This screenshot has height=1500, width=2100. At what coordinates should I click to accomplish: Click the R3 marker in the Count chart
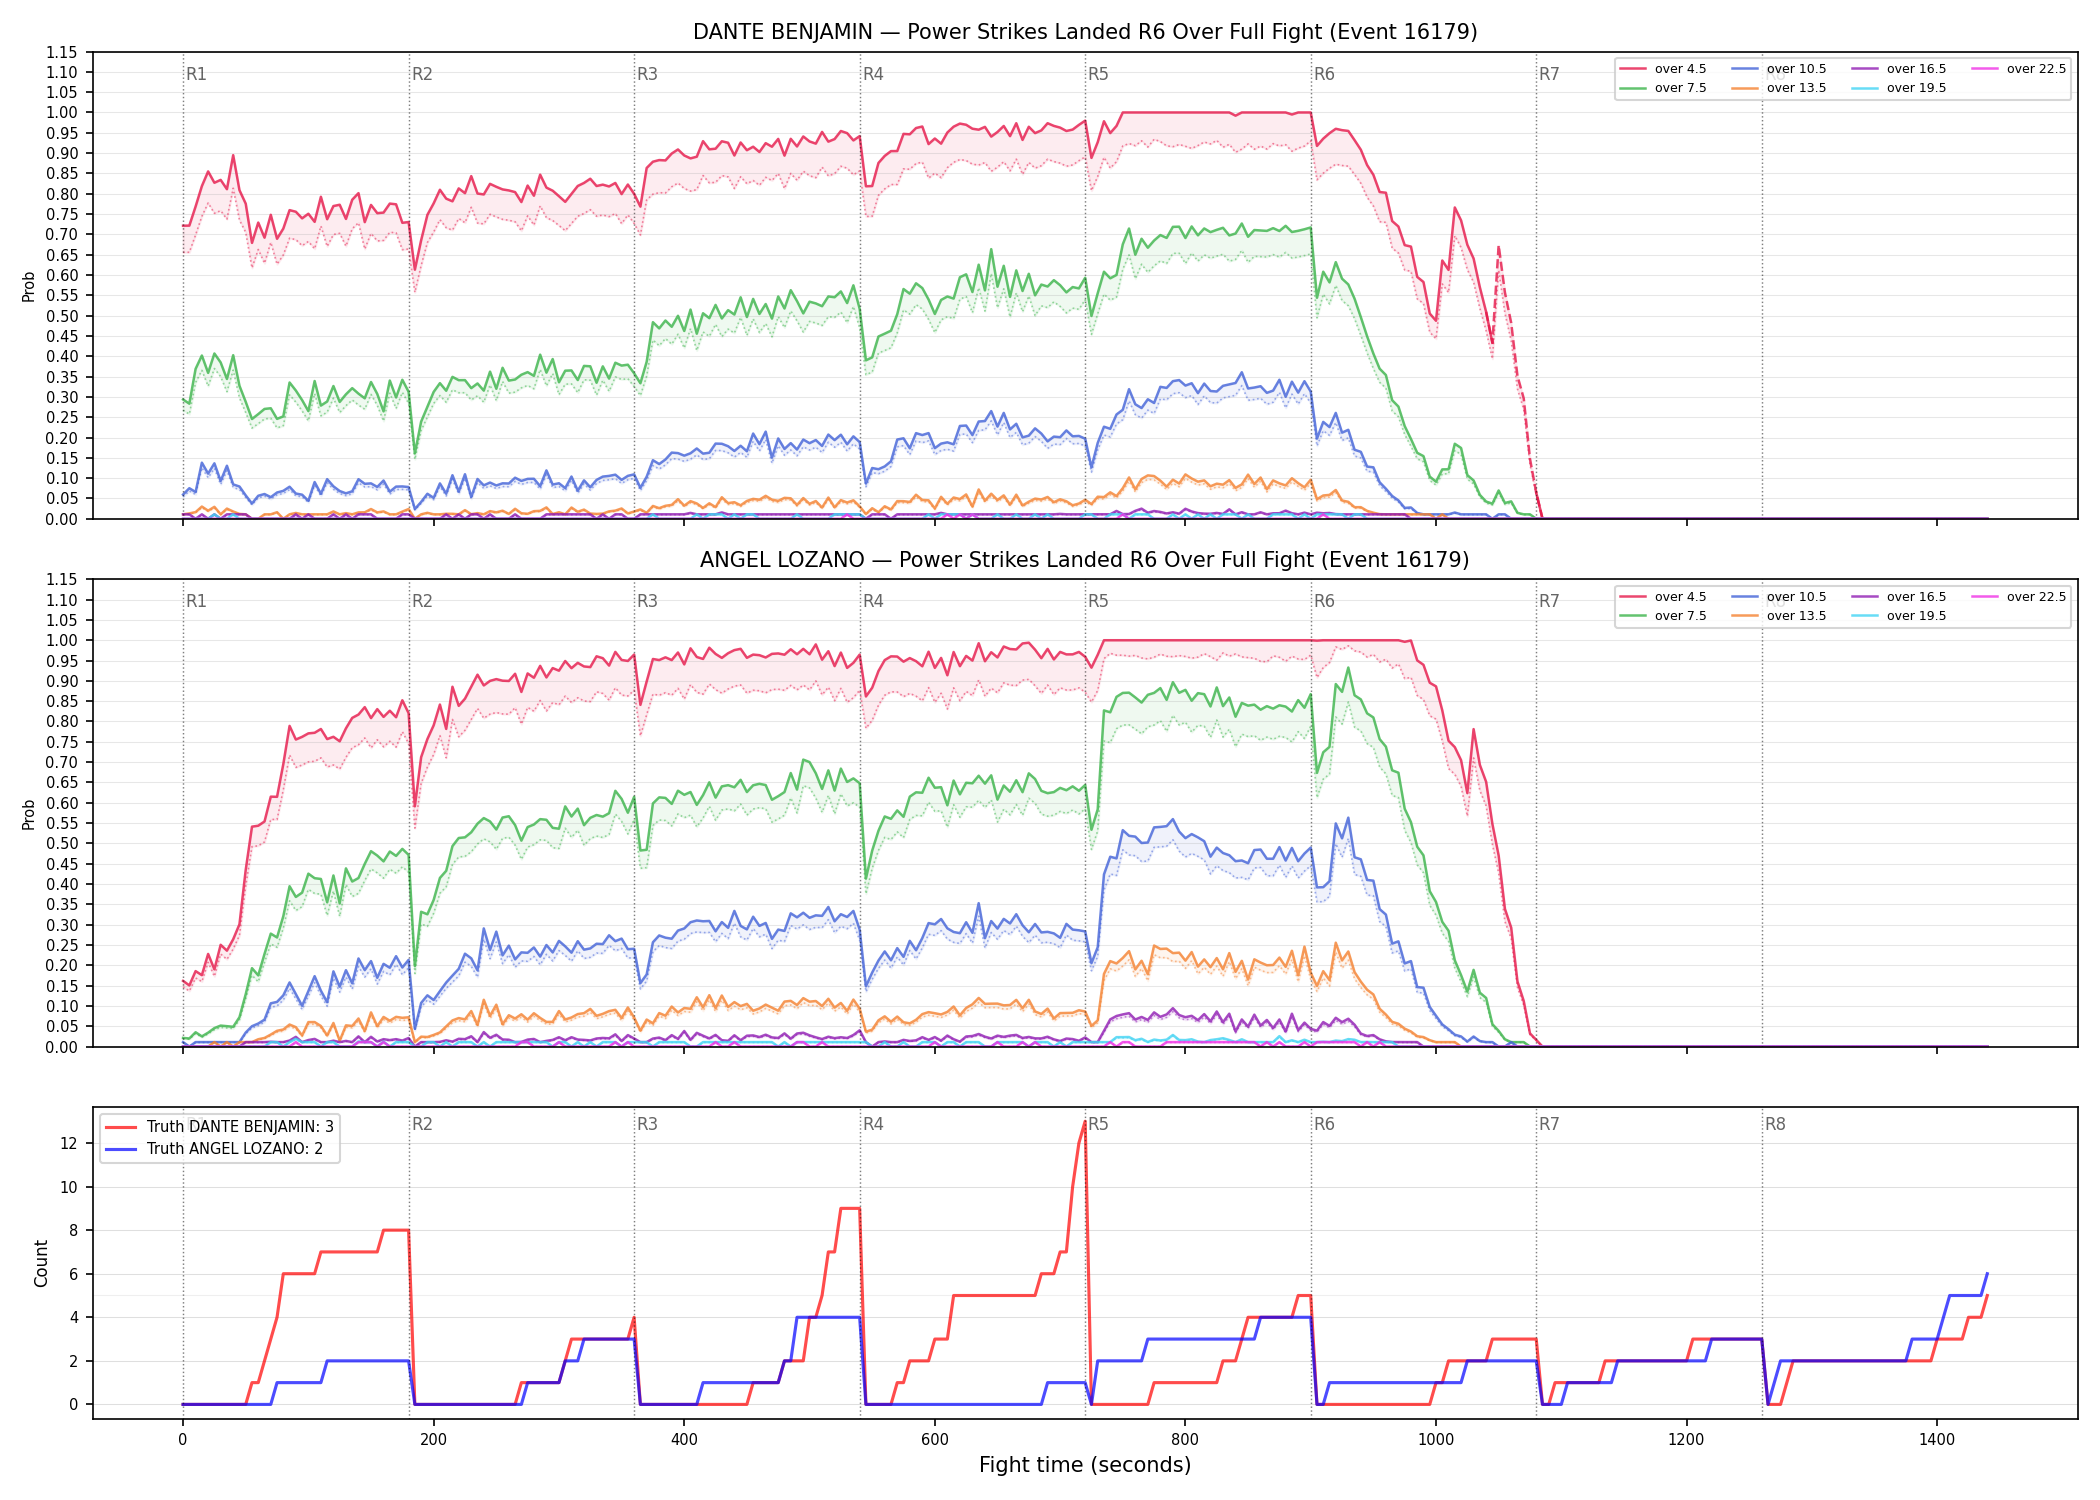[647, 1124]
